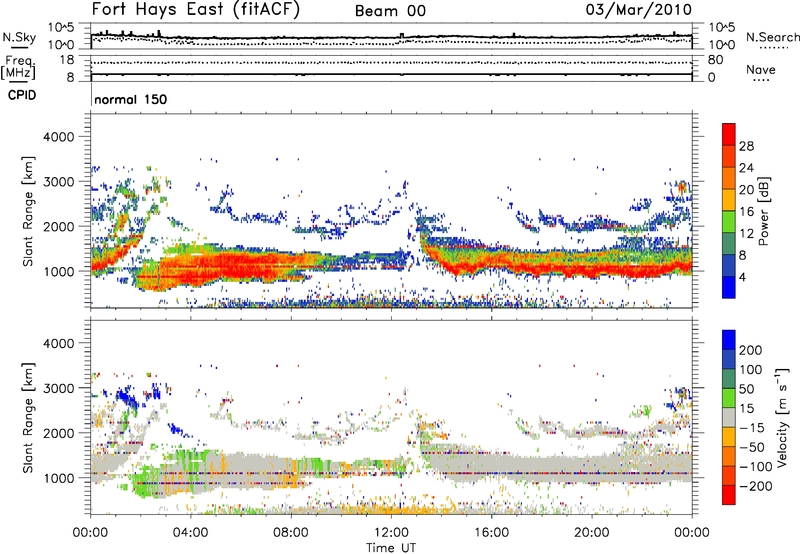Click the "3000" tick of the velocity panel
This screenshot has width=800, height=554.
click(59, 388)
